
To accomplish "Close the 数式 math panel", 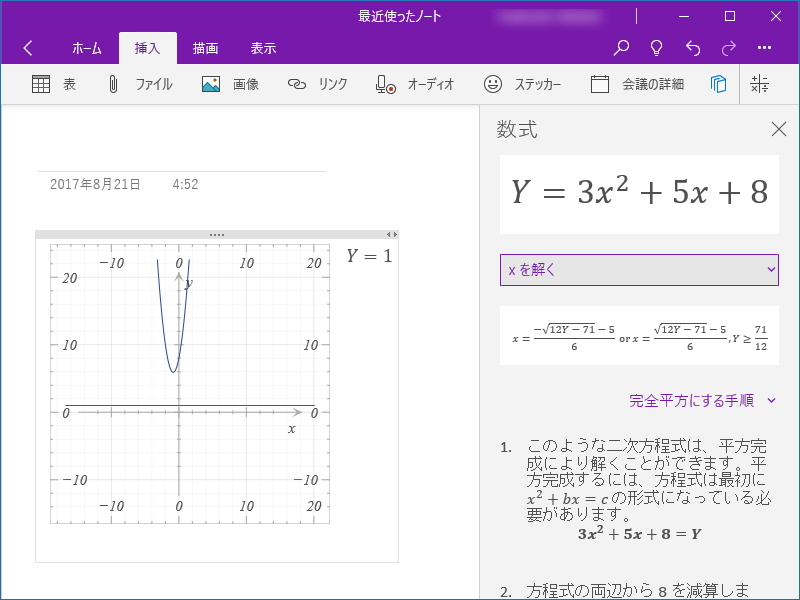I will [777, 129].
